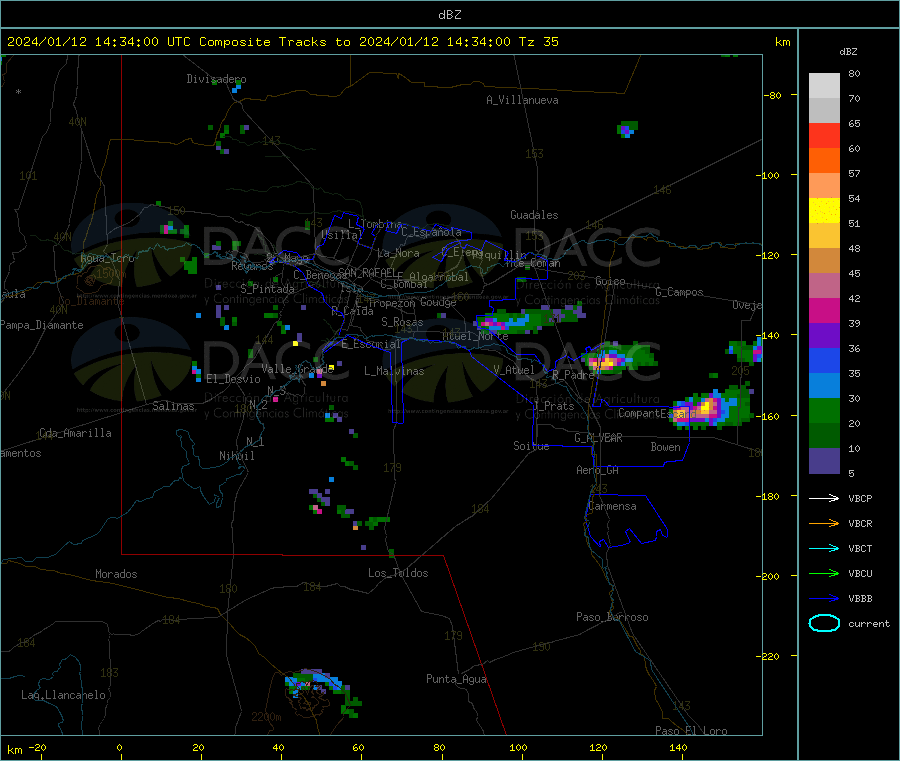The width and height of the screenshot is (900, 761).
Task: Select the 35 dBZ blue color swatch
Action: 824,360
